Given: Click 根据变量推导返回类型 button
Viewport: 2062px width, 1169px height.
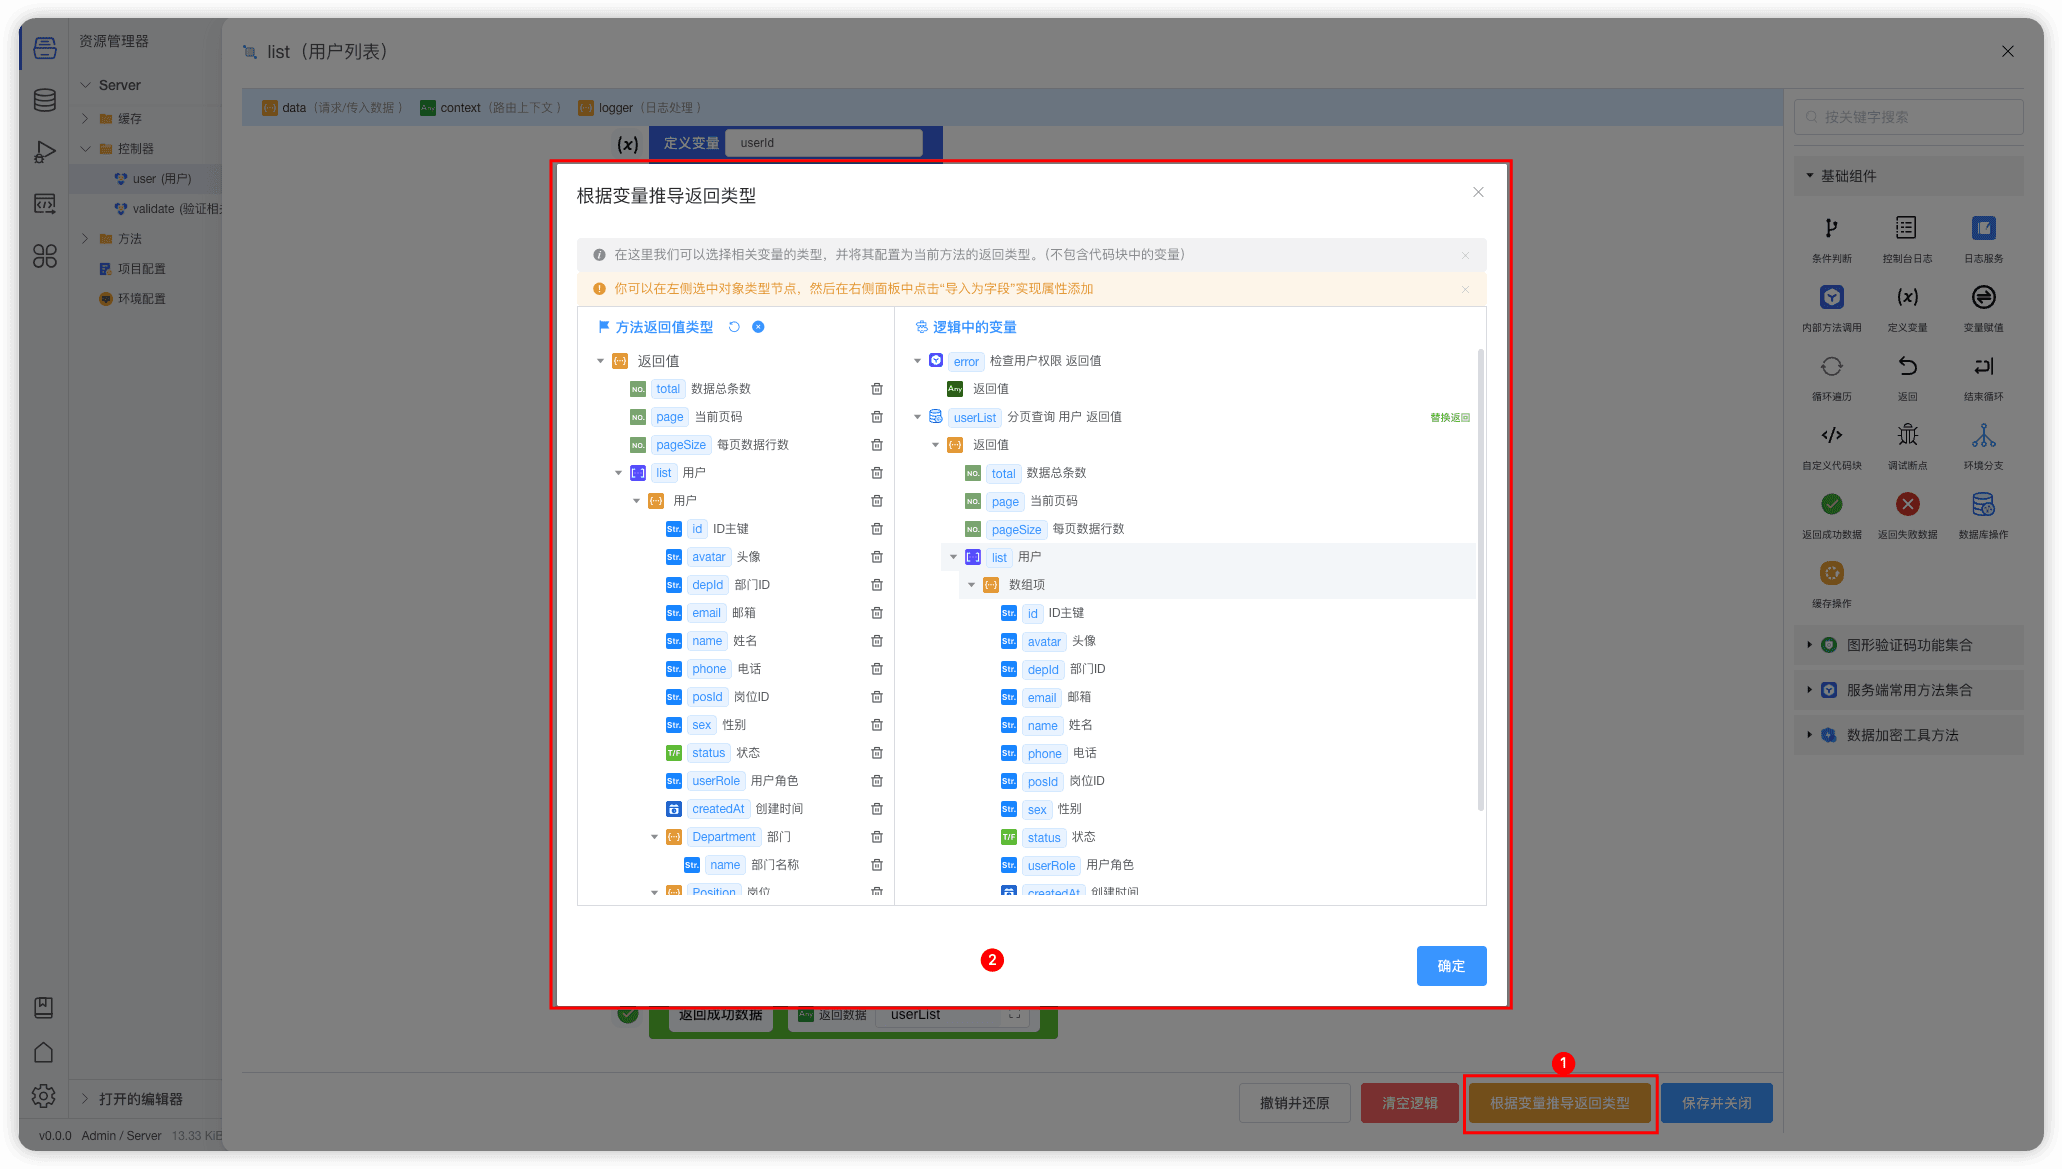Looking at the screenshot, I should (1559, 1103).
